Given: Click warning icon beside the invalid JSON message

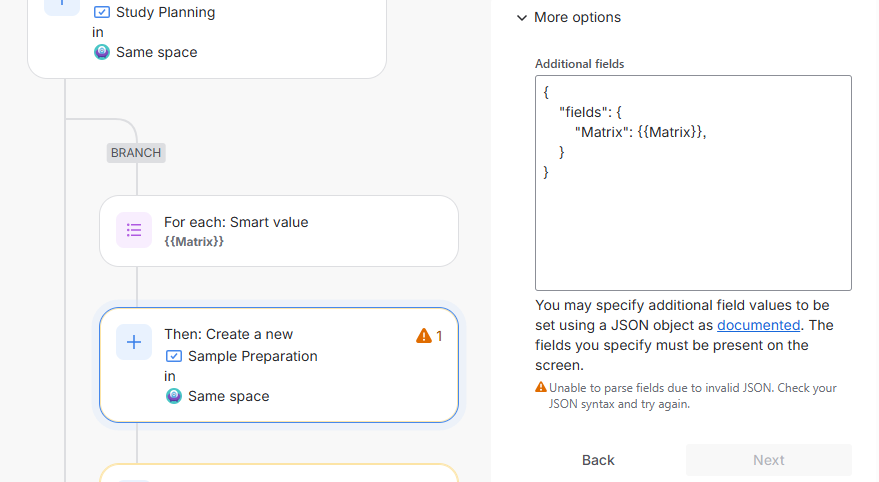Looking at the screenshot, I should coord(541,388).
